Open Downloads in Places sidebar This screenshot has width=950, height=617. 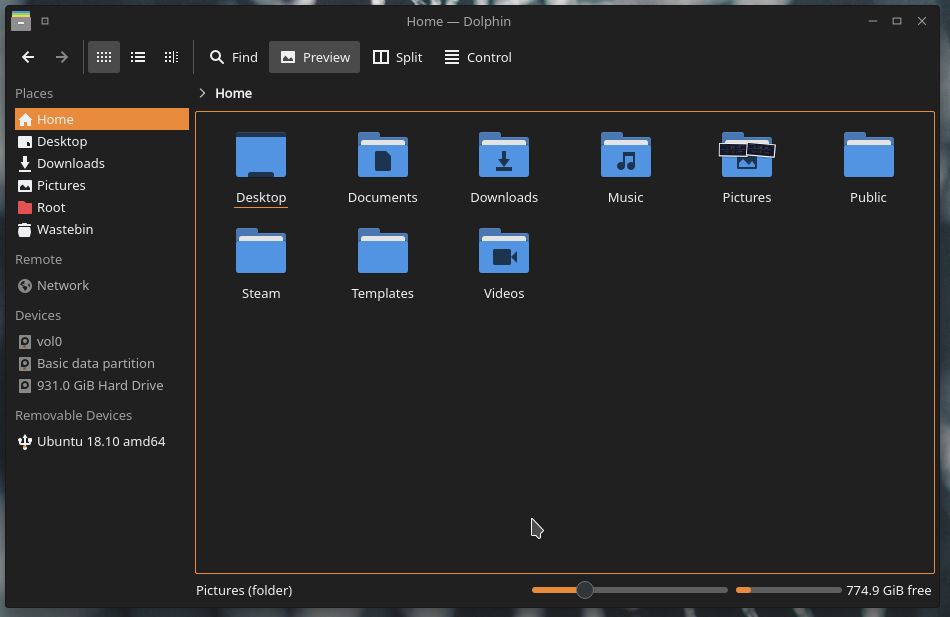click(x=102, y=163)
